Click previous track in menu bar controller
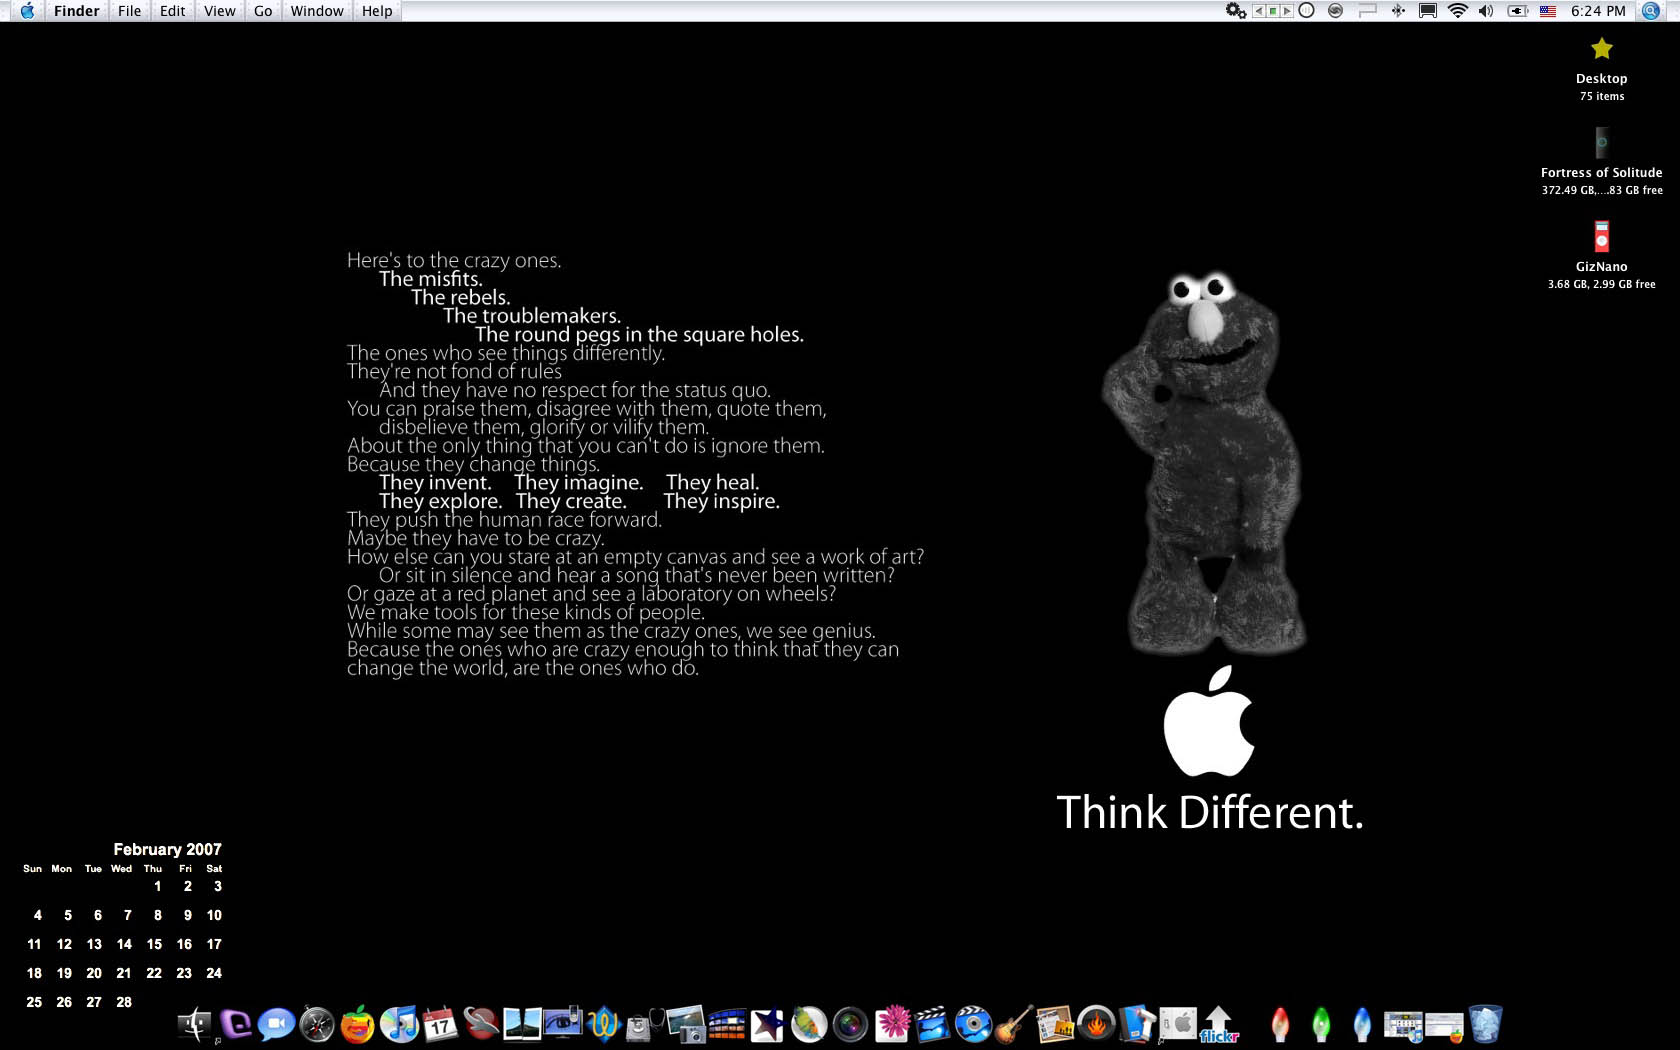1680x1050 pixels. 1259,11
